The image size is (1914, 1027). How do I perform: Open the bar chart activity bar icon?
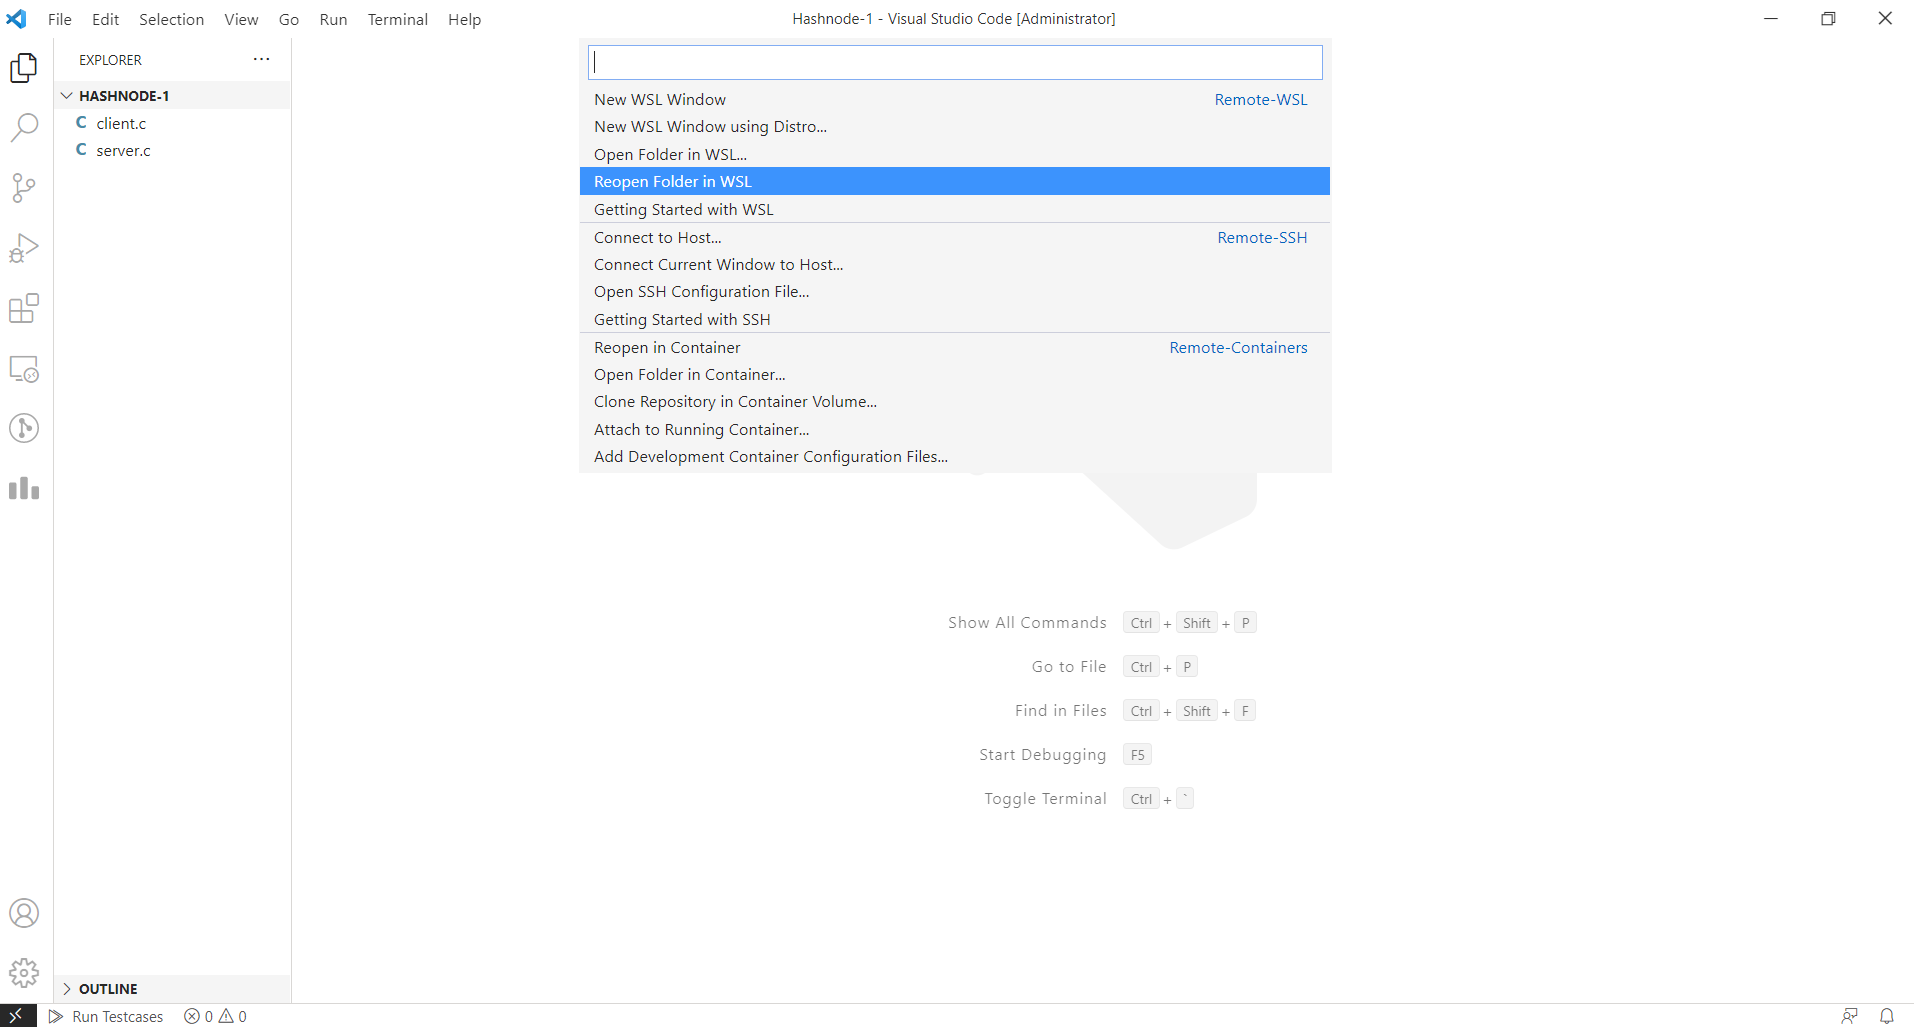pyautogui.click(x=24, y=488)
